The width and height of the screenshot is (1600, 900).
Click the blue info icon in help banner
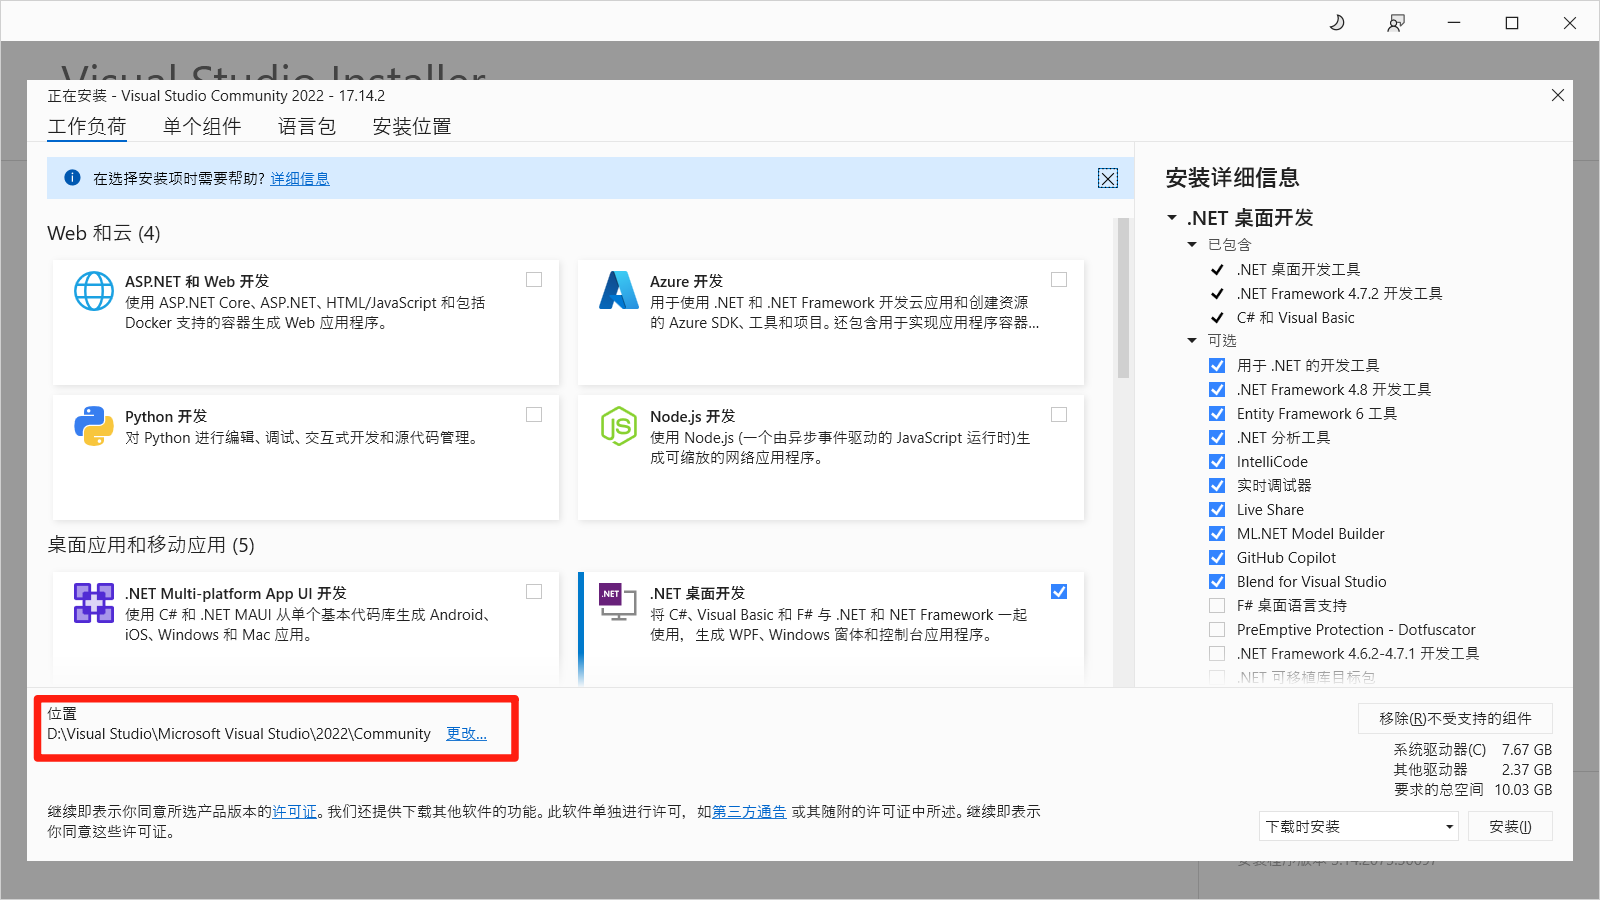72,178
